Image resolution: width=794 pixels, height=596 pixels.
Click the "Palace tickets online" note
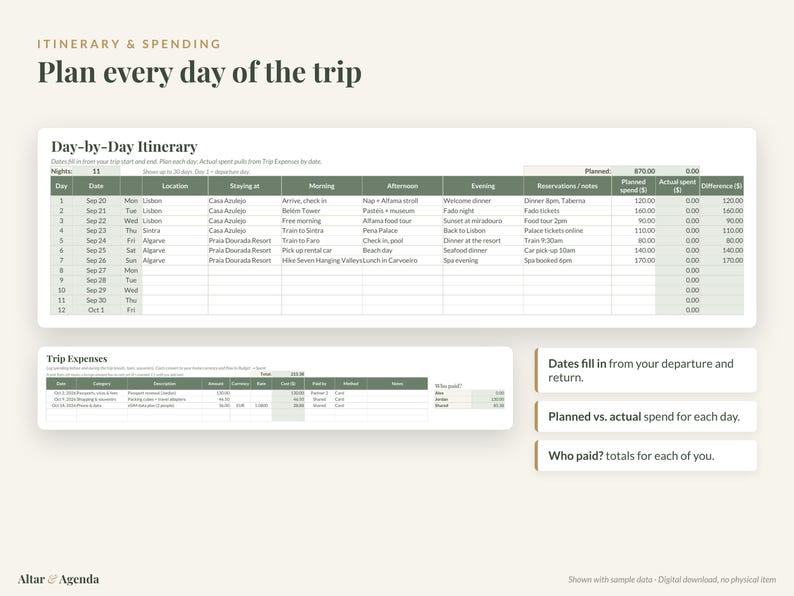(567, 230)
